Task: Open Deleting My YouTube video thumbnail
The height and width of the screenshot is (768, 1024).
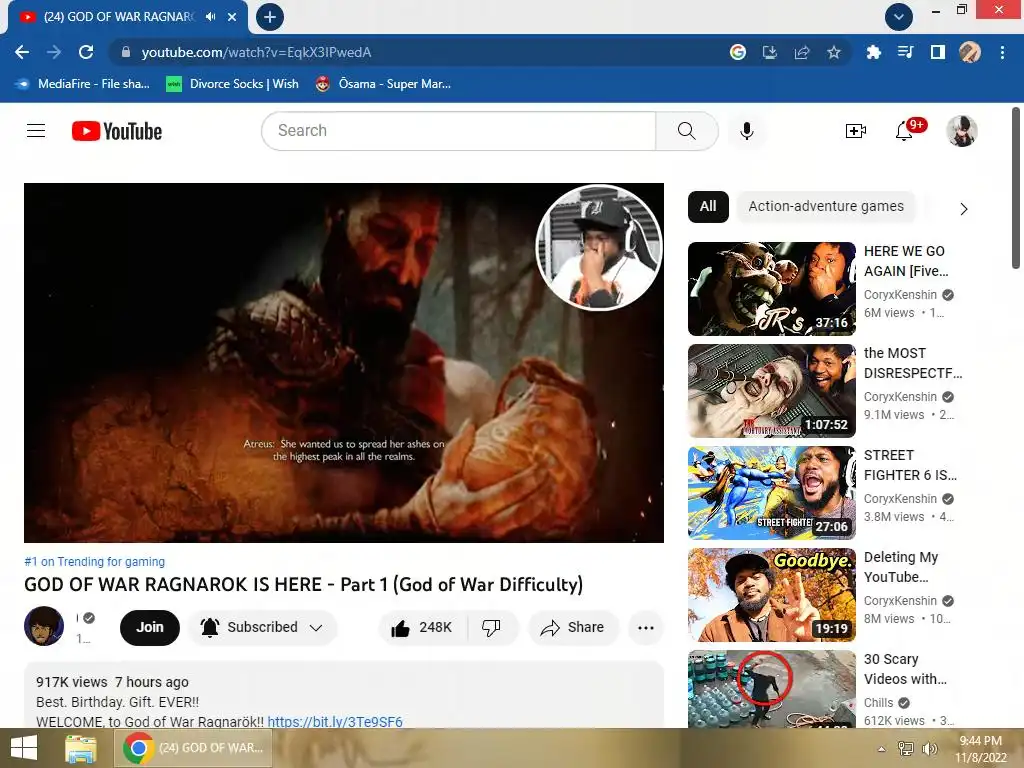Action: [x=771, y=594]
